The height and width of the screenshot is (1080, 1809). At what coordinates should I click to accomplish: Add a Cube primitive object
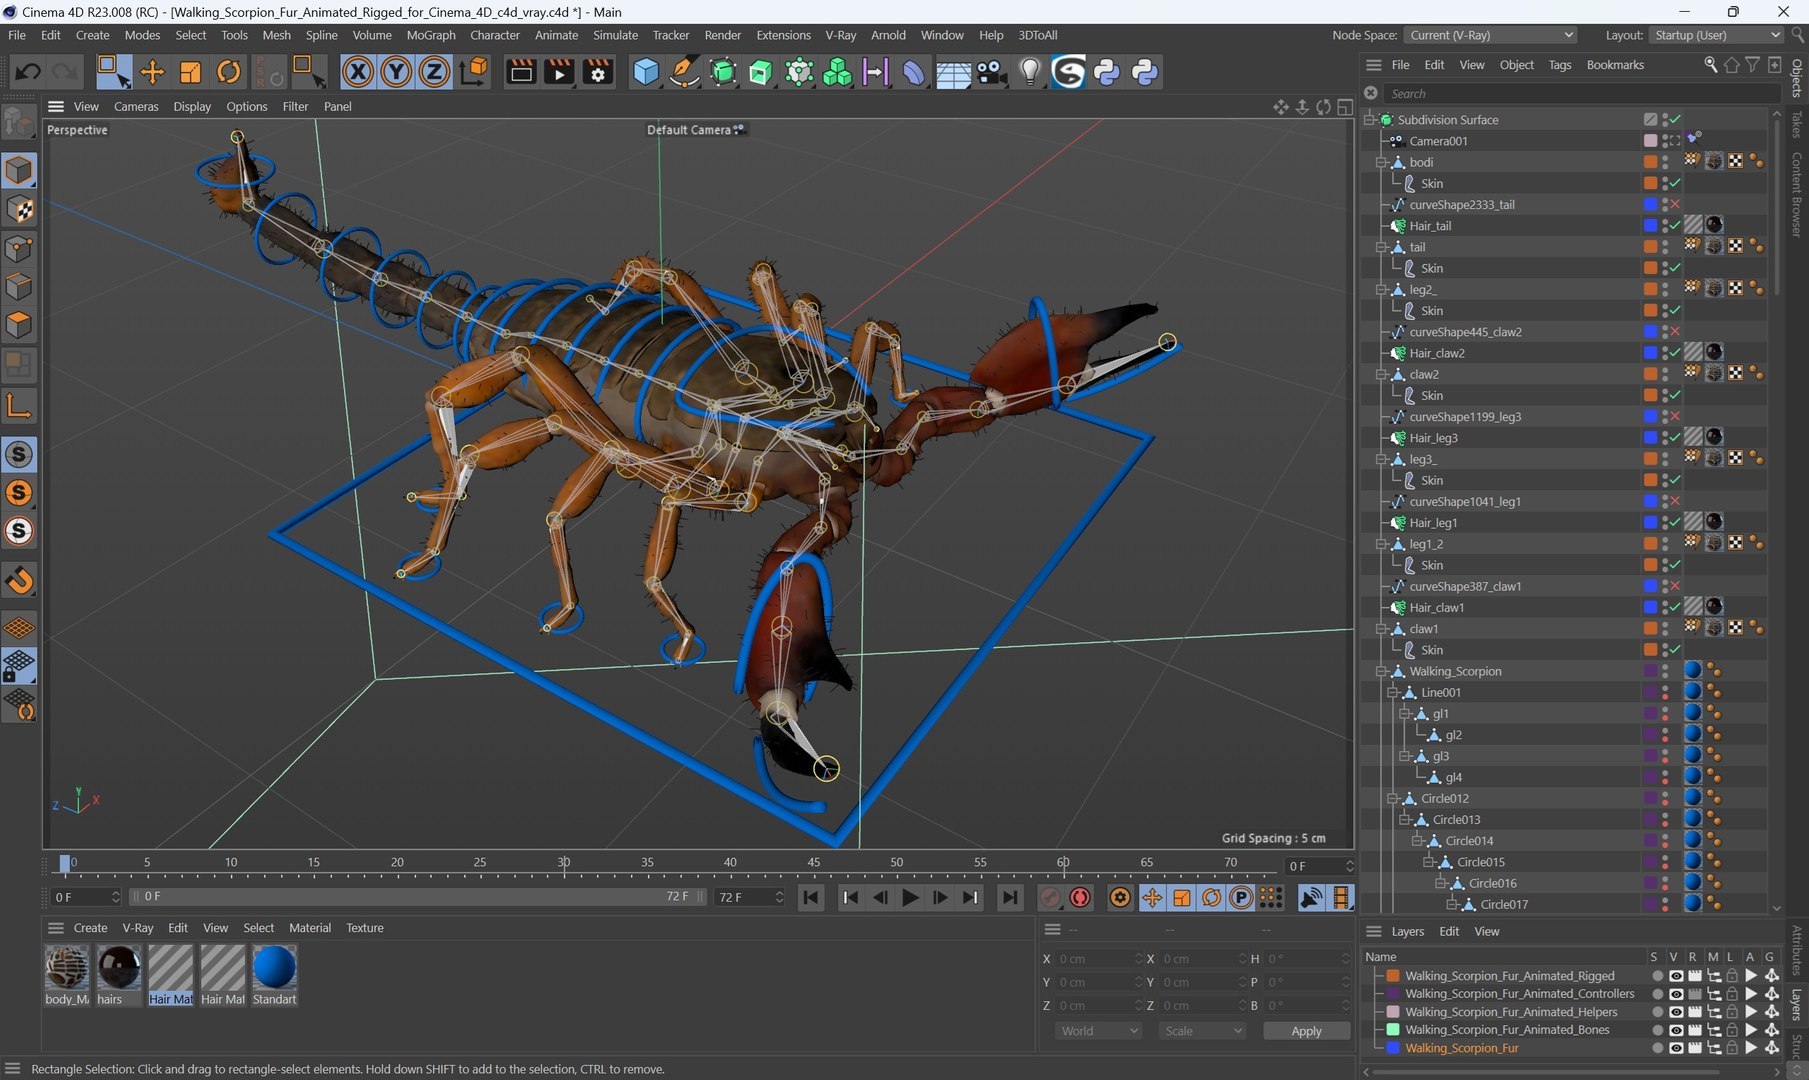[x=646, y=72]
